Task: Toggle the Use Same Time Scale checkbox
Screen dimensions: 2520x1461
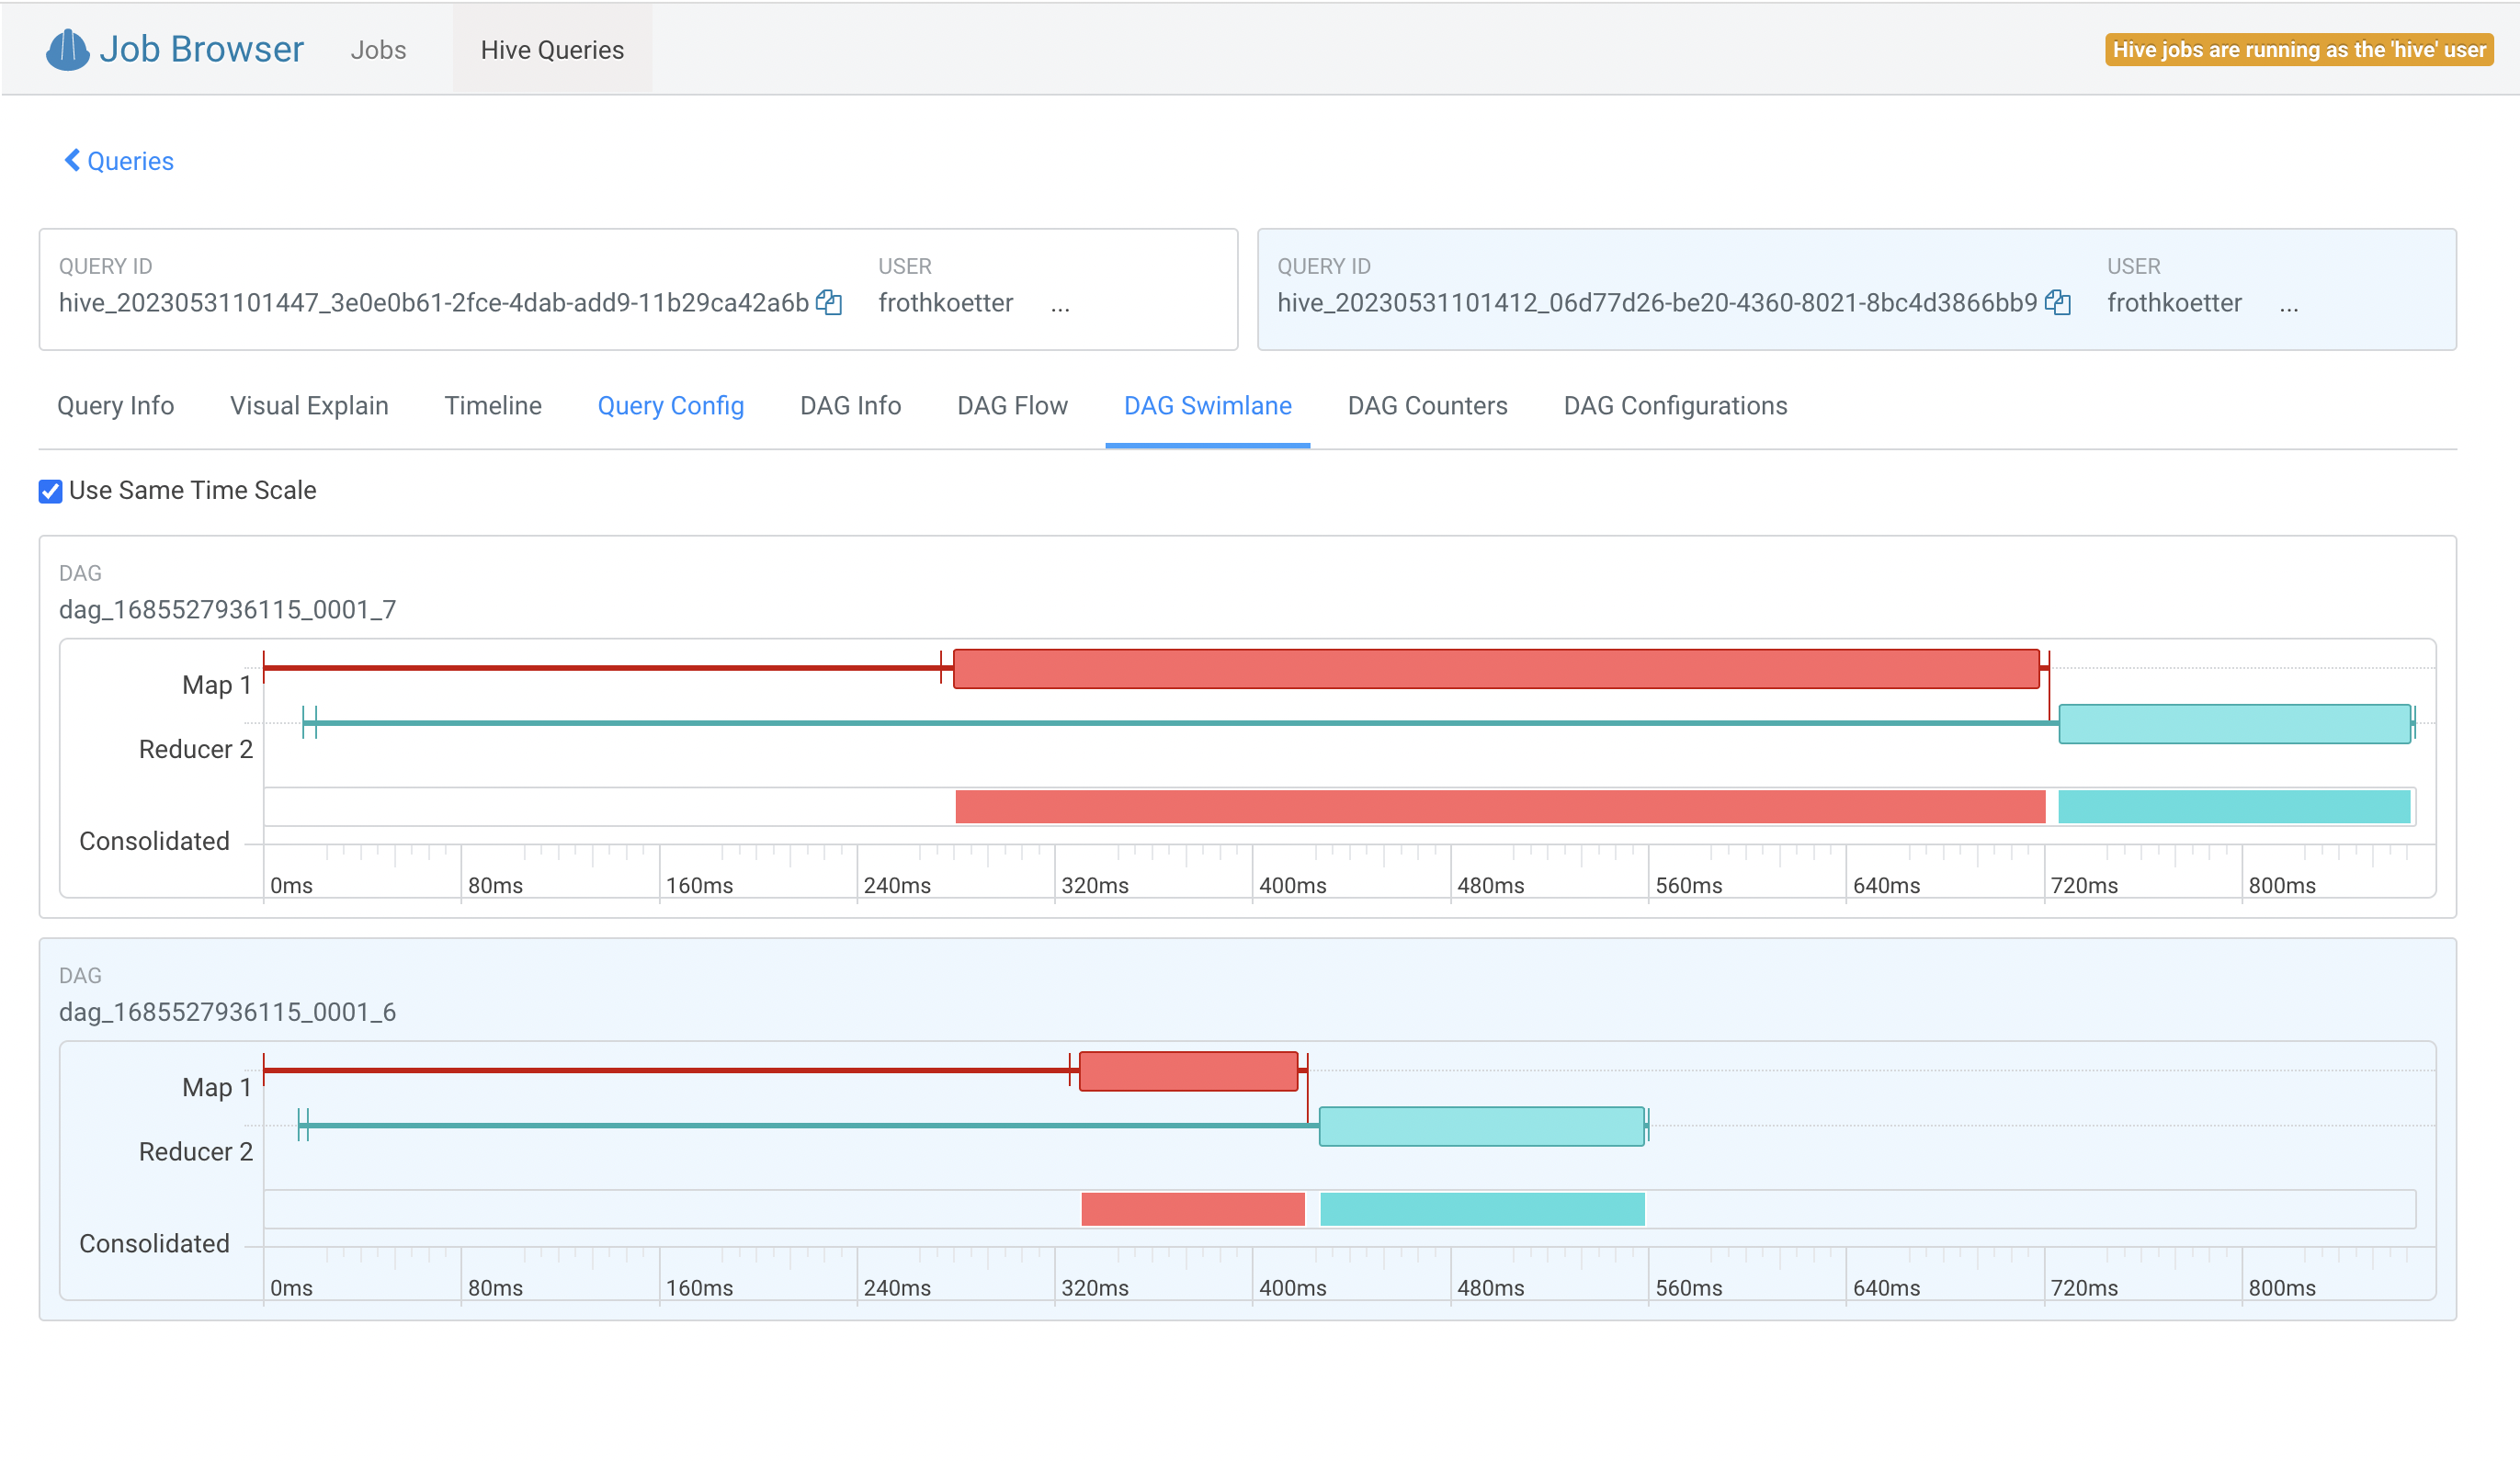Action: click(x=50, y=491)
